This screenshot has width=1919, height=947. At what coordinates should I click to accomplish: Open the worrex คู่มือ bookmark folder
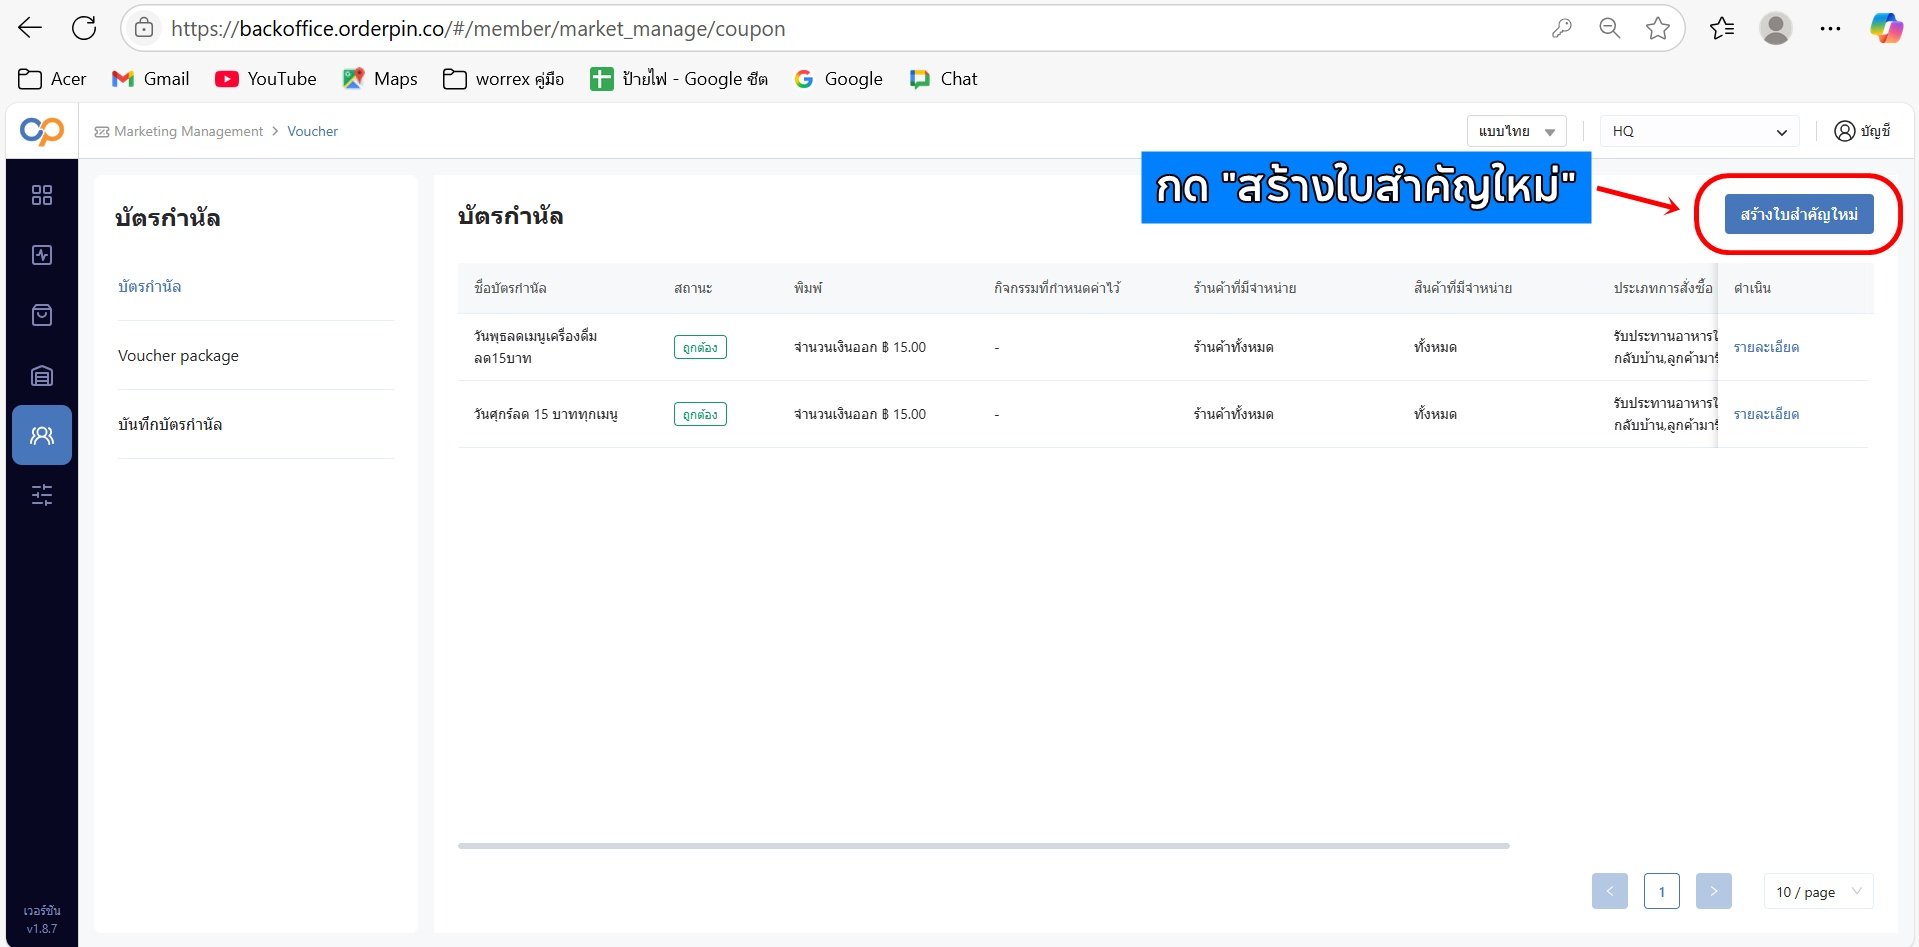click(504, 79)
